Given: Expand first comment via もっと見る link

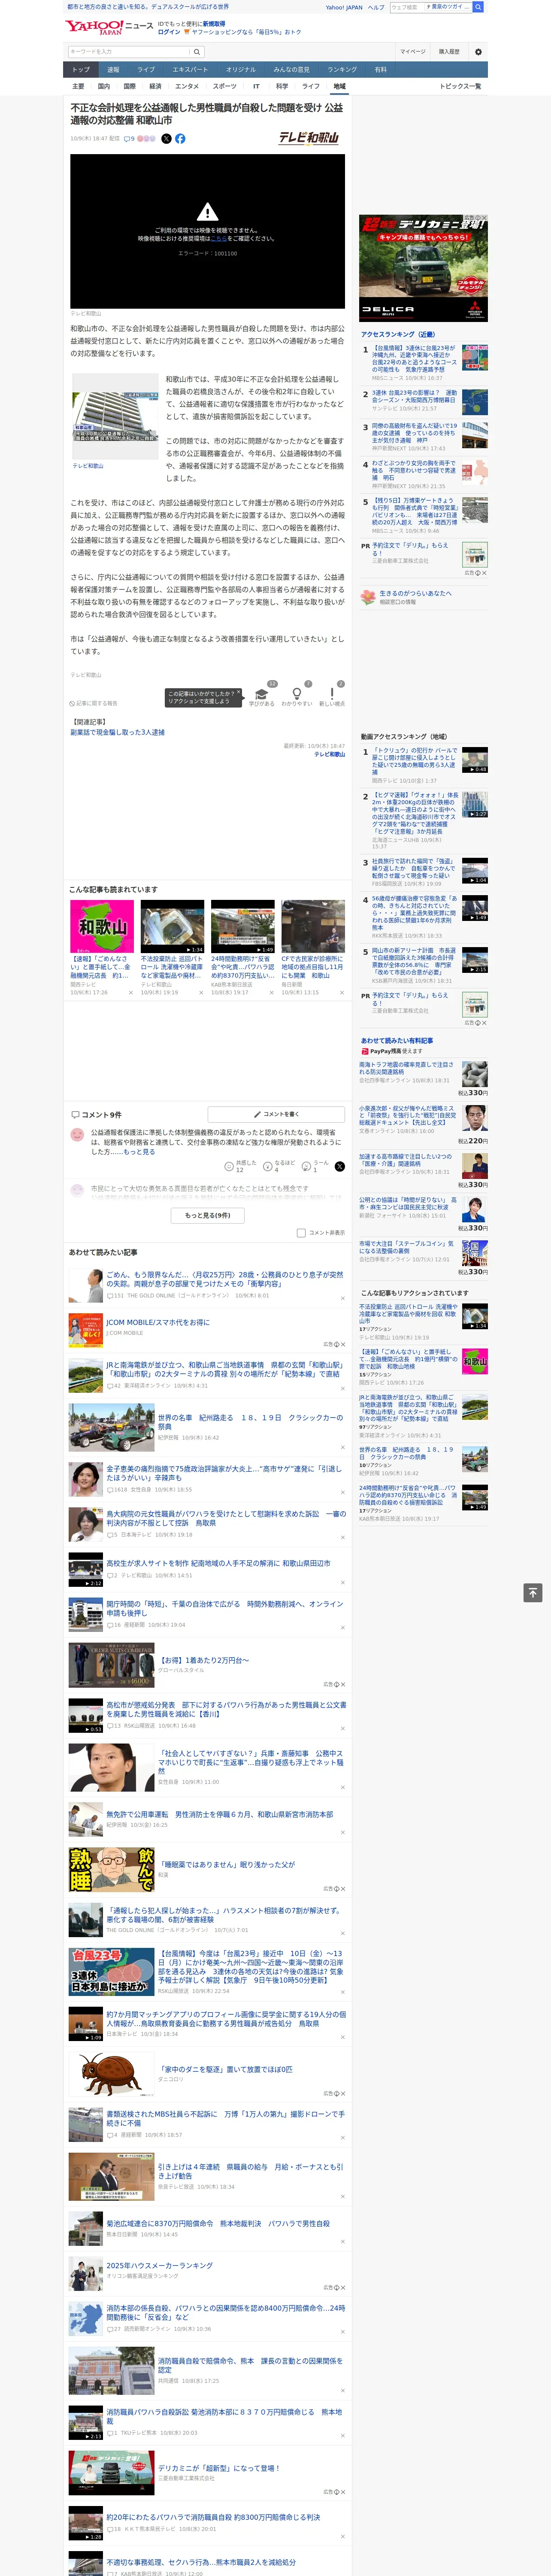Looking at the screenshot, I should coord(139,1152).
